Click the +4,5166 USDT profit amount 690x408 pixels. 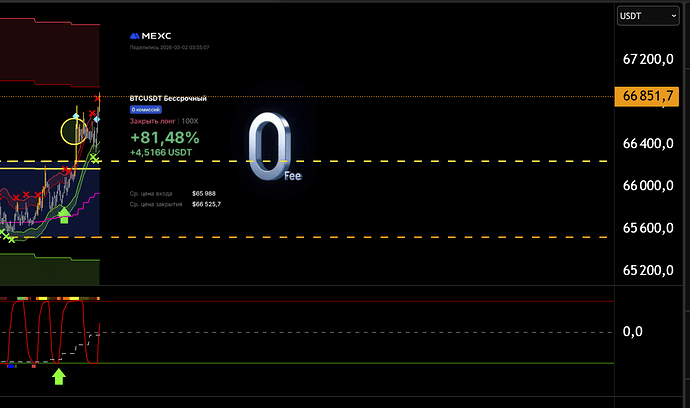(160, 153)
